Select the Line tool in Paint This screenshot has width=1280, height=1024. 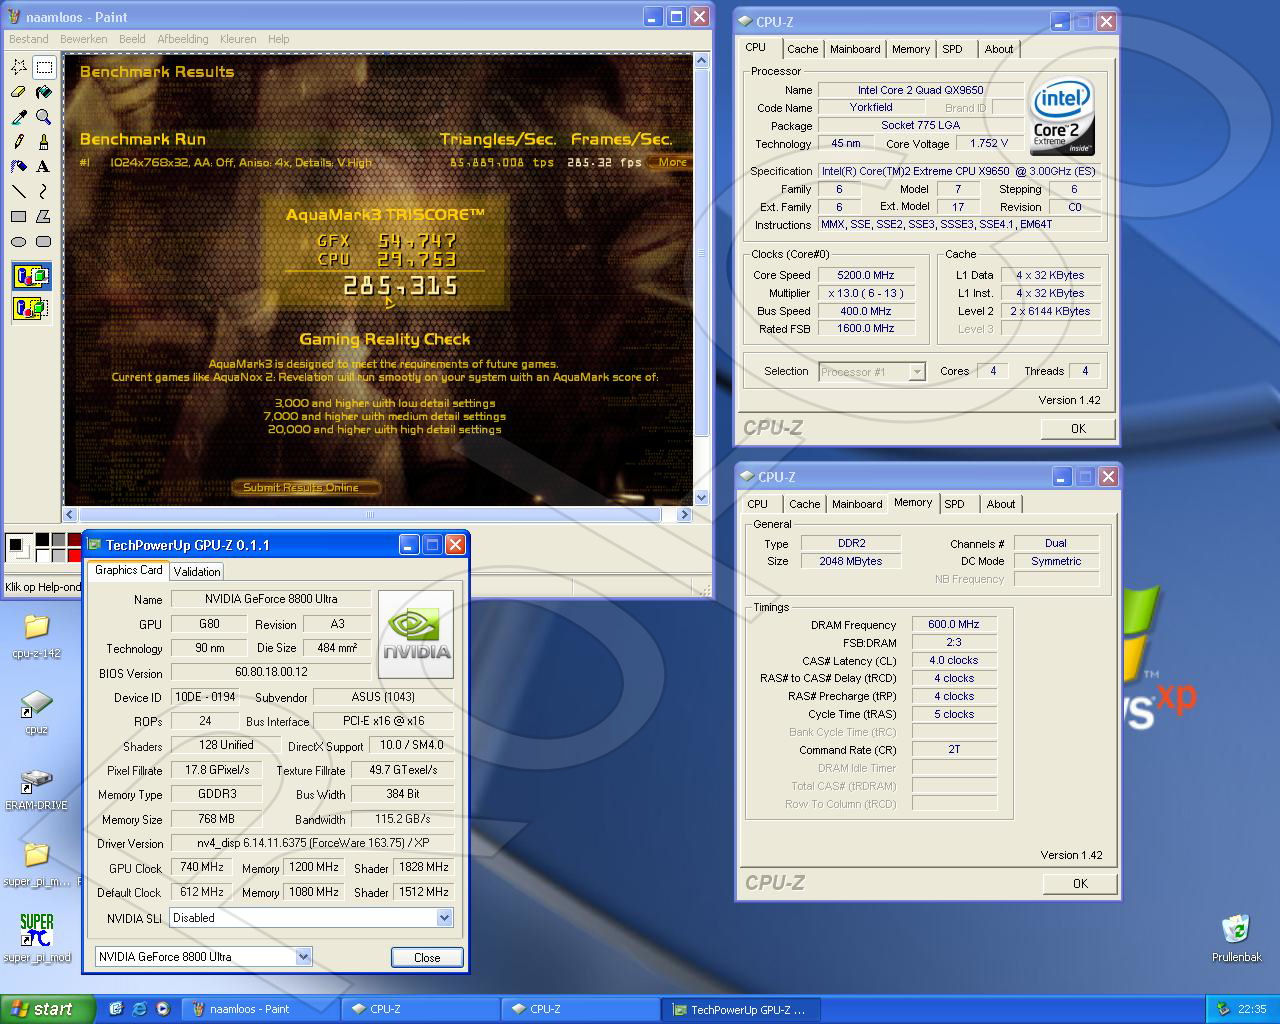19,191
